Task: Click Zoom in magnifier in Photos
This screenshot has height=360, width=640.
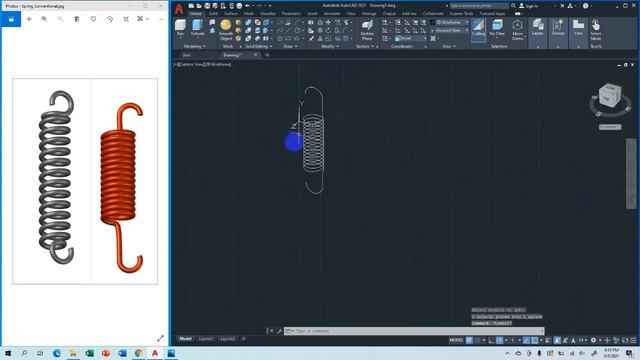Action: (x=44, y=19)
